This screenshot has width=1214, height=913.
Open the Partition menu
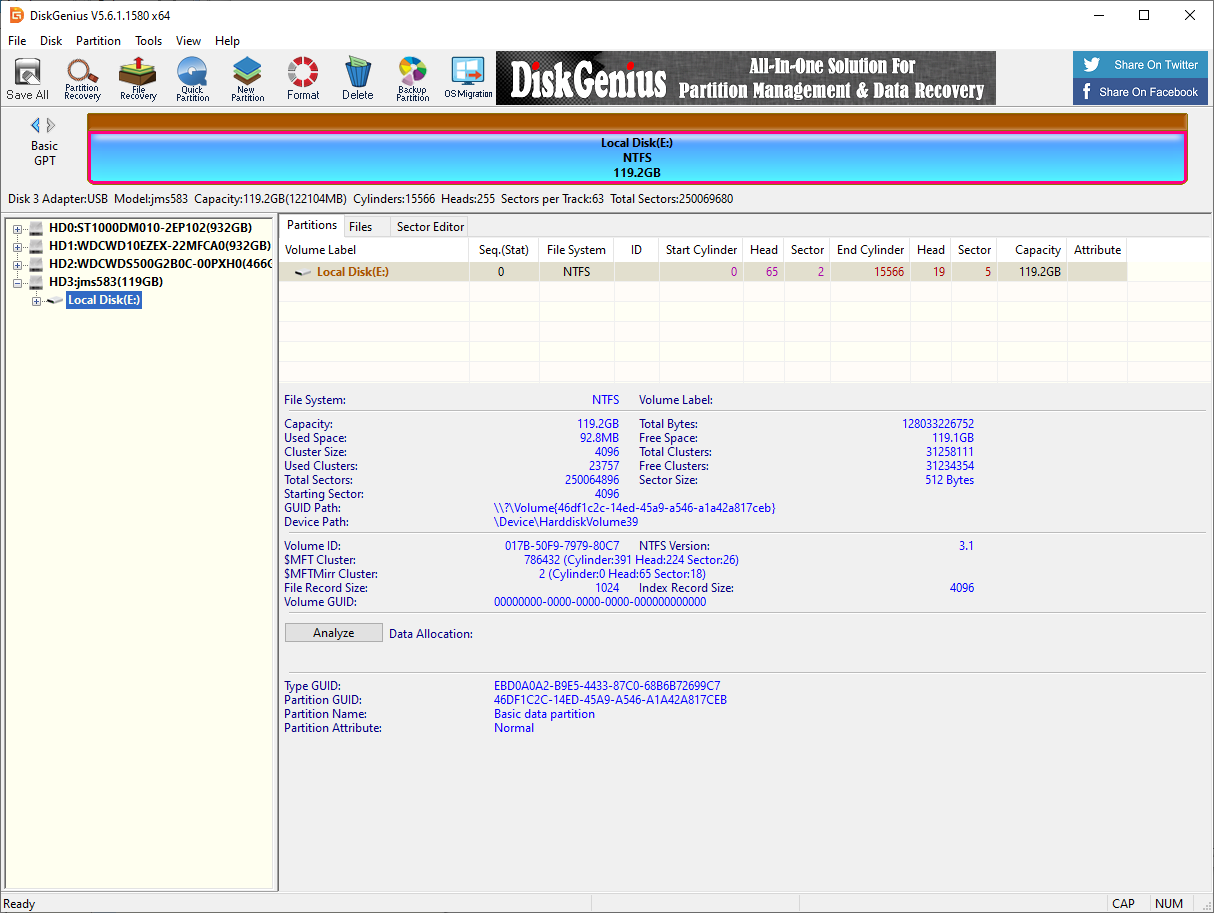pos(98,41)
